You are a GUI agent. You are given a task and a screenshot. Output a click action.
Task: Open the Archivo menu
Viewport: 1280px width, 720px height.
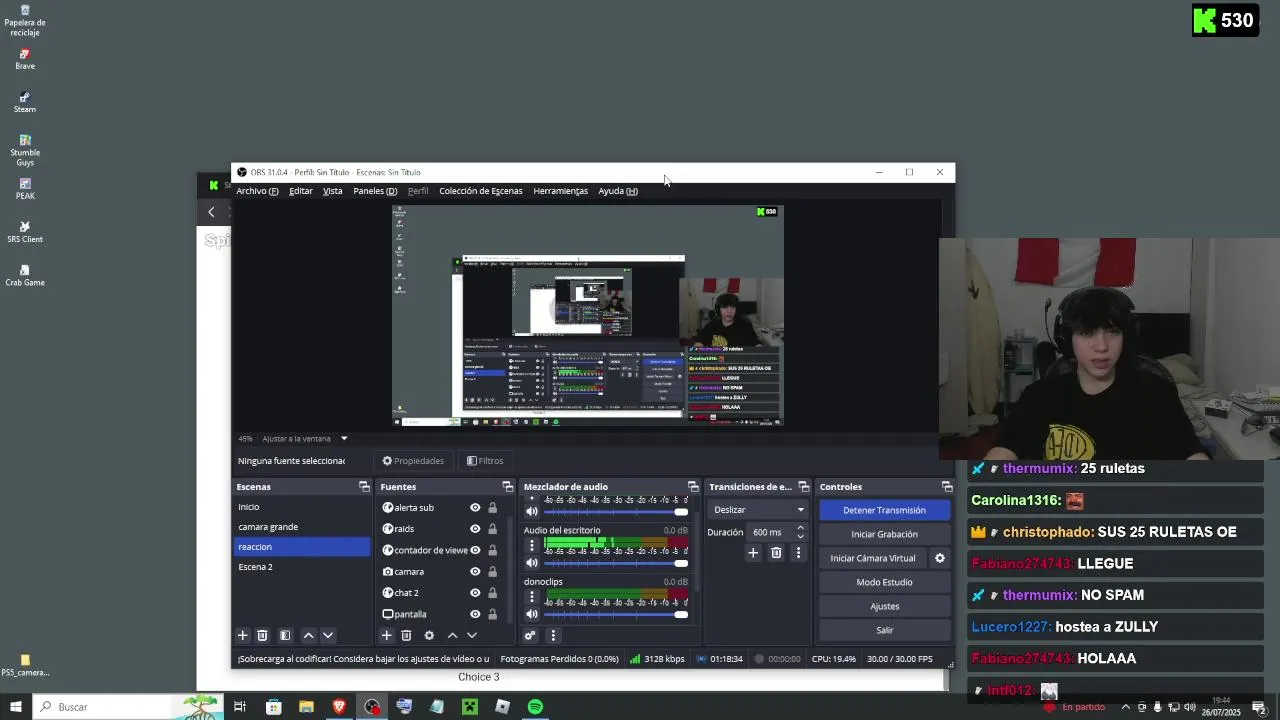point(257,191)
